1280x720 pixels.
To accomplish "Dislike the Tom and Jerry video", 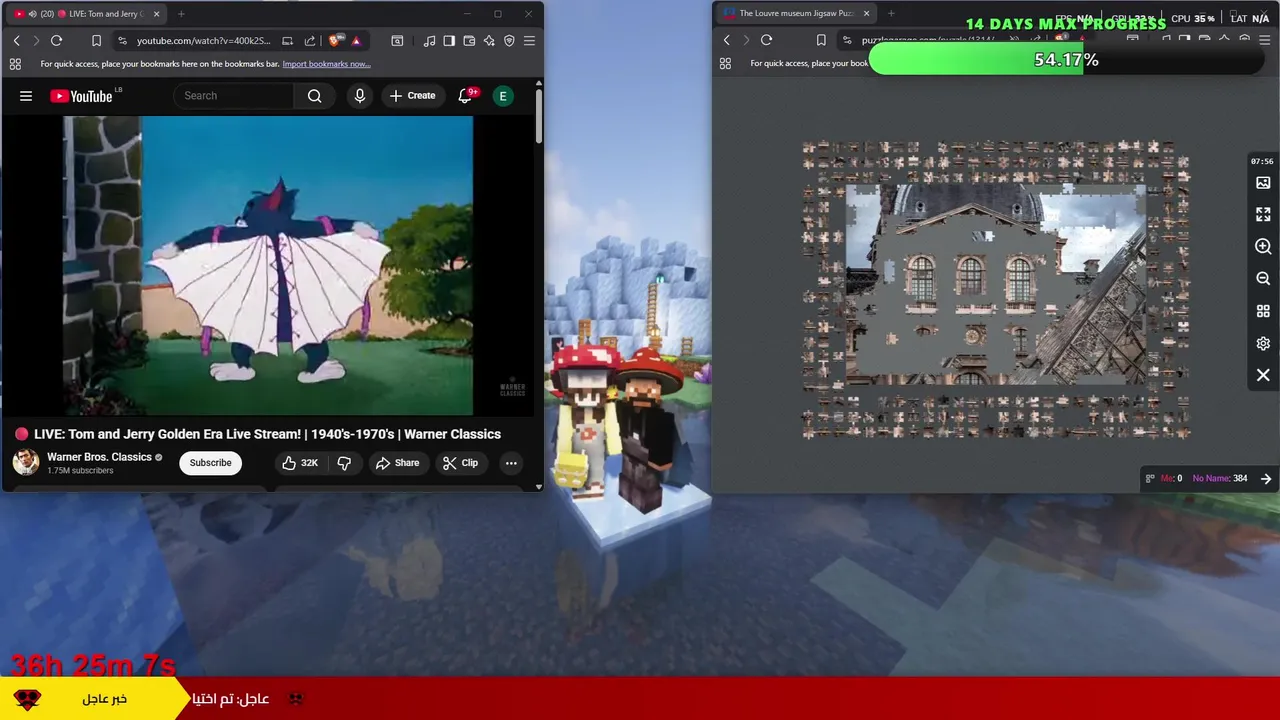I will (x=344, y=463).
